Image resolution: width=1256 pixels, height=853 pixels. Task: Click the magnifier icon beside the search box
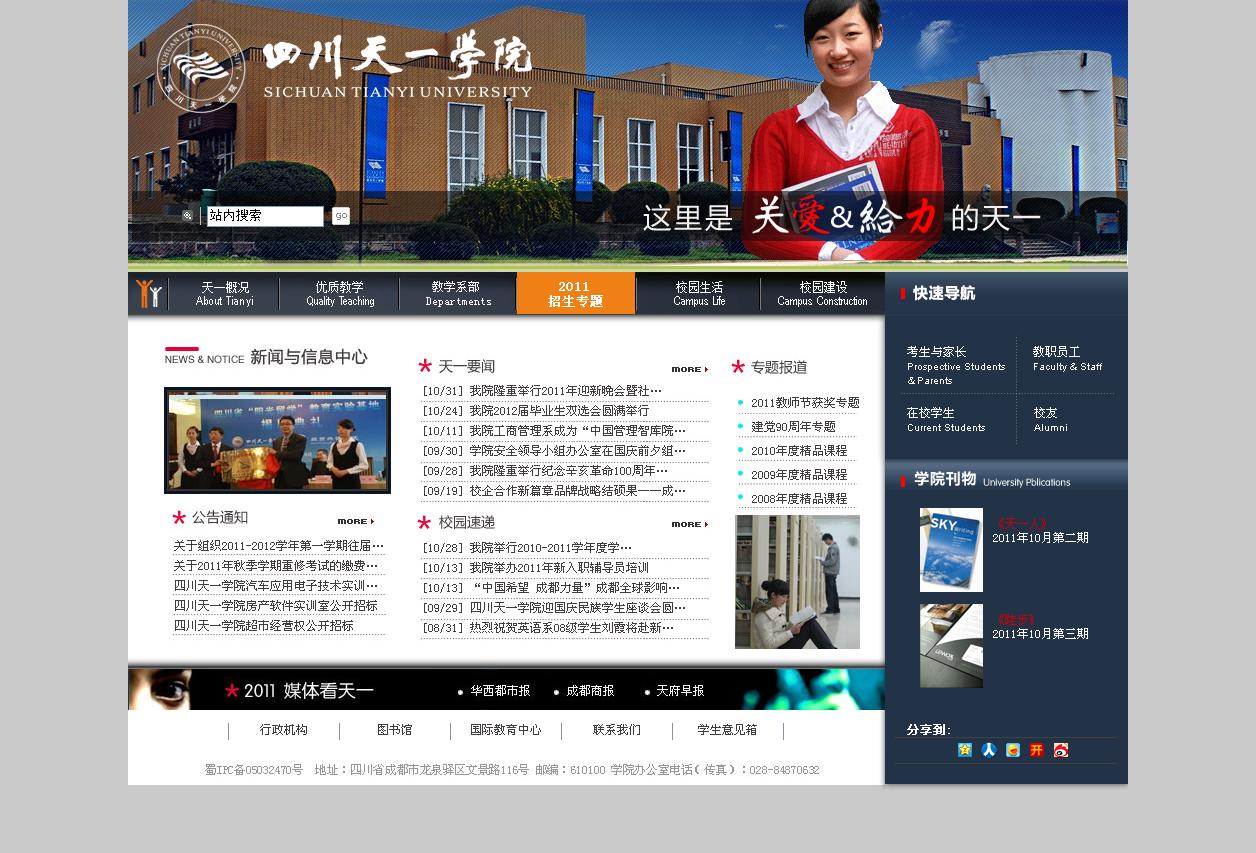188,216
